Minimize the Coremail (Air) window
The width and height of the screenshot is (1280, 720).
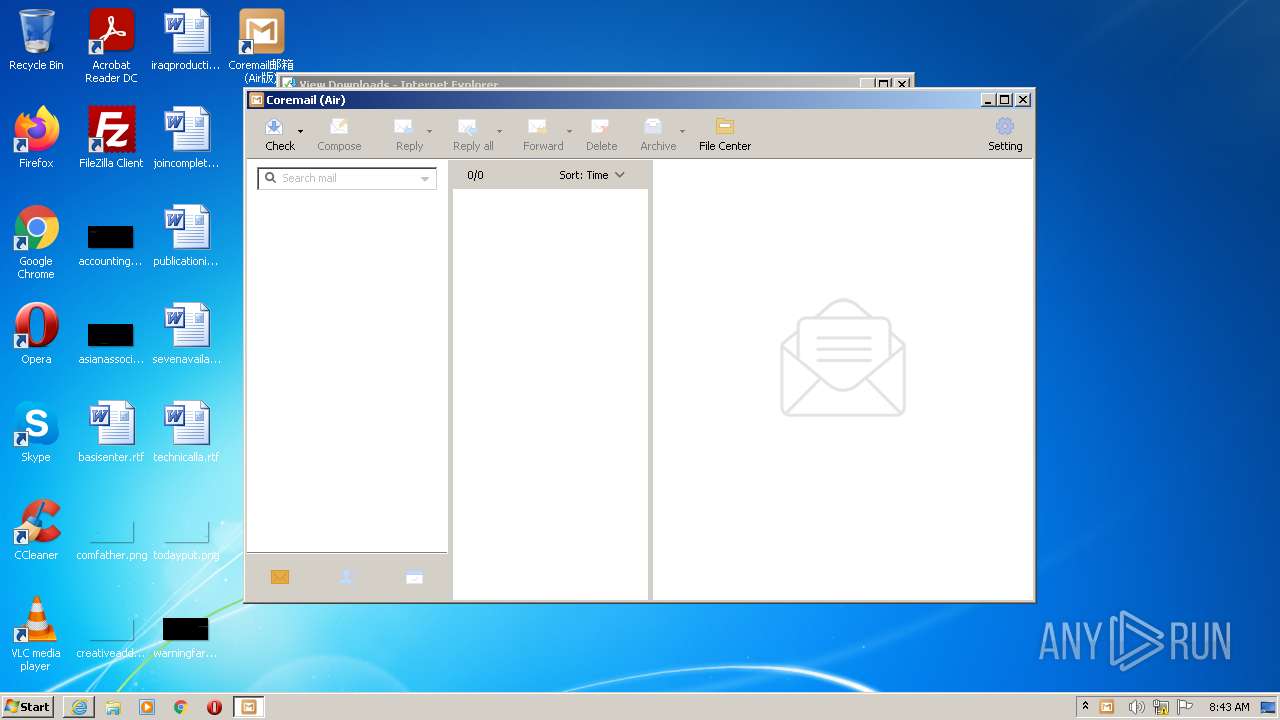point(988,100)
